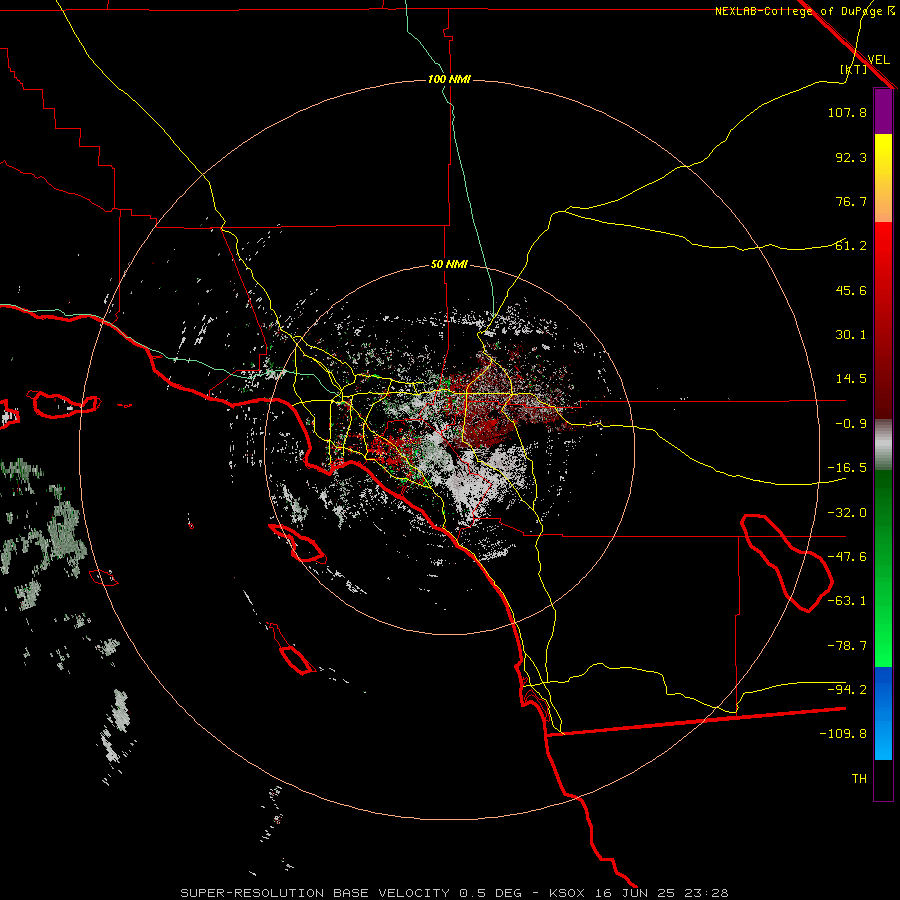Select the 92.3 scale value
Screen dimensions: 900x900
click(851, 157)
